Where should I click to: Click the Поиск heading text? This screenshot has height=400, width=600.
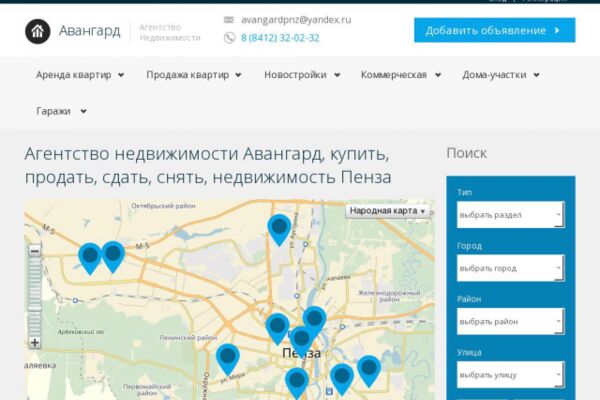point(466,153)
